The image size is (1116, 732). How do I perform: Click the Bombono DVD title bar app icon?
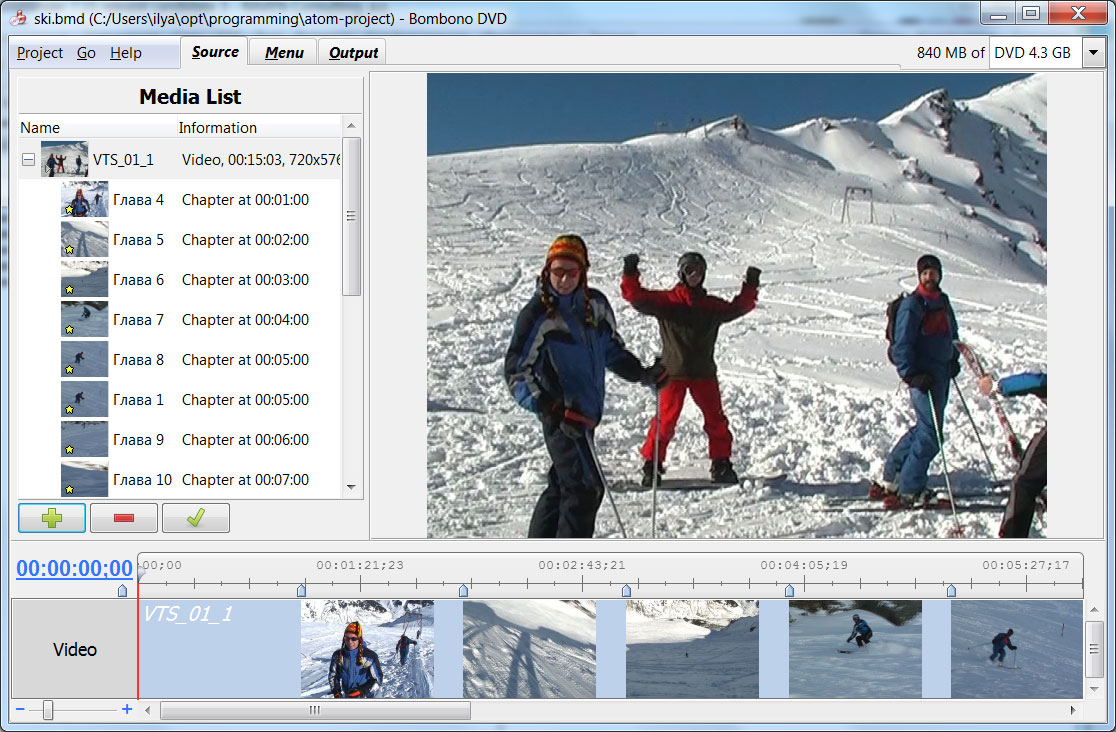(x=19, y=18)
